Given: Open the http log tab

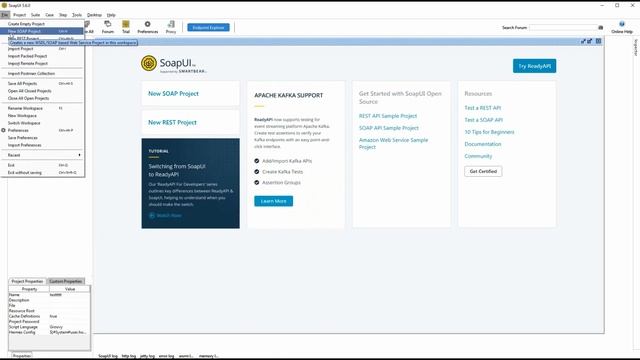Looking at the screenshot, I should 129,356.
